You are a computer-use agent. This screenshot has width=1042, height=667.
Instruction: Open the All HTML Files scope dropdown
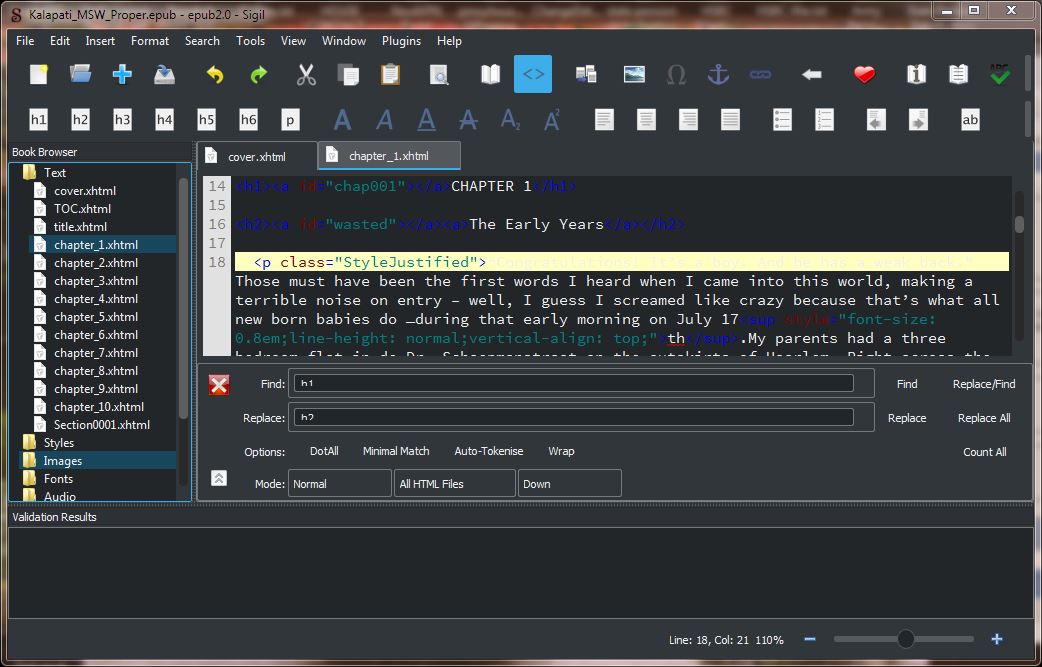[454, 484]
